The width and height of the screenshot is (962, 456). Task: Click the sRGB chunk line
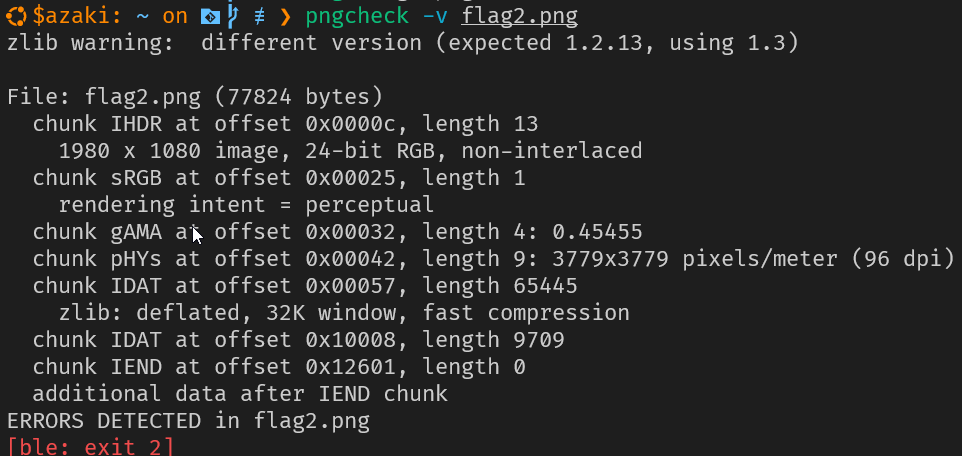click(x=279, y=177)
